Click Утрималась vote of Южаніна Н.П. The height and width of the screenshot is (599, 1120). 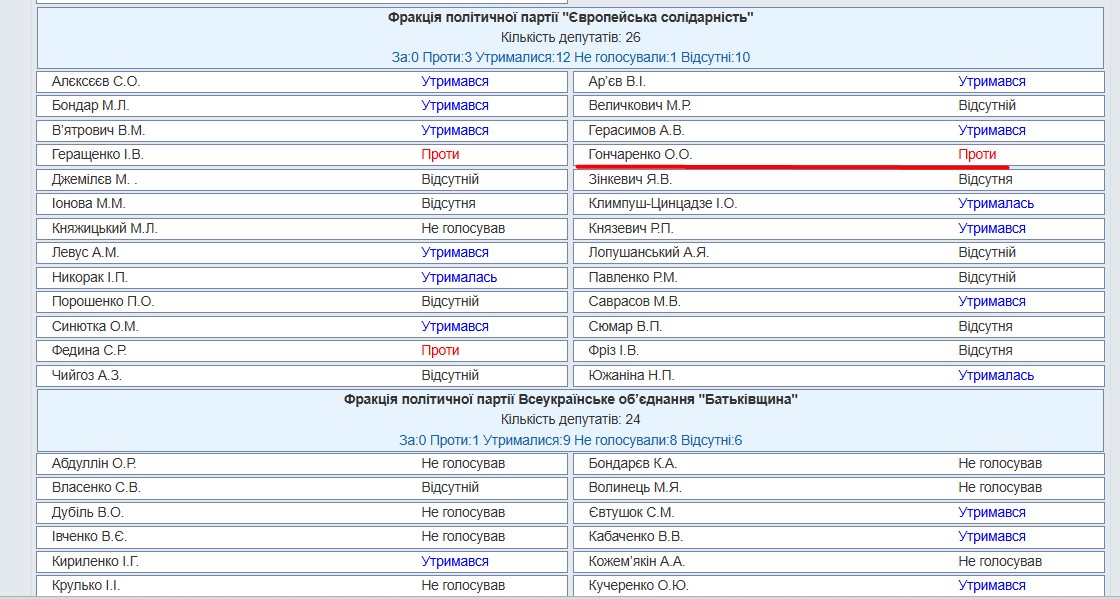click(996, 375)
